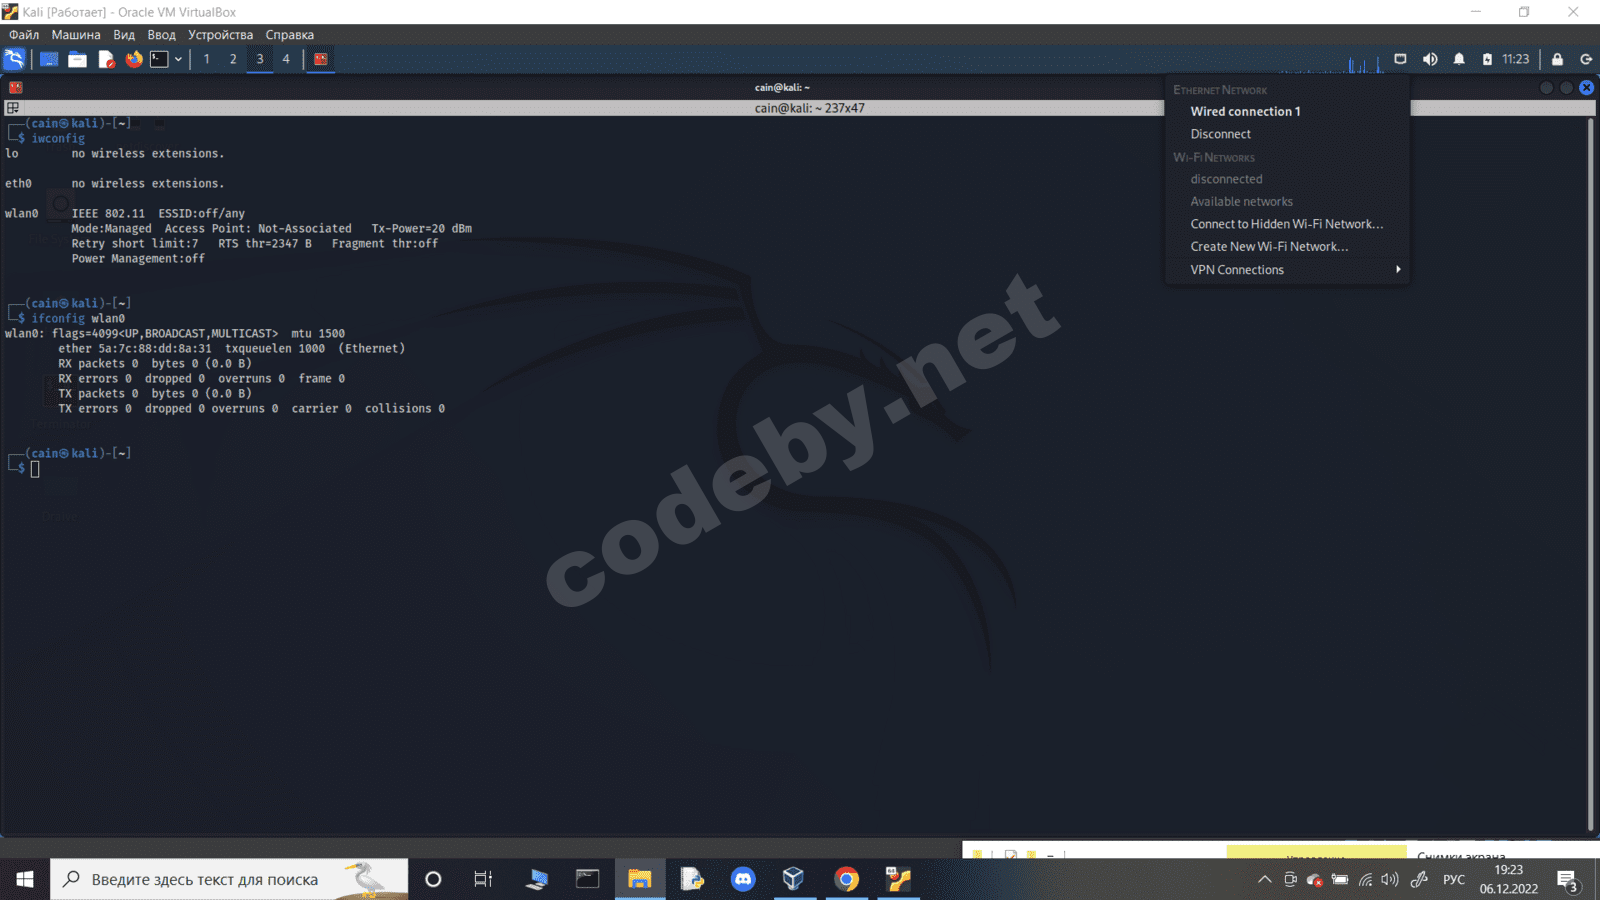Open File Explorer on the taskbar

(640, 879)
